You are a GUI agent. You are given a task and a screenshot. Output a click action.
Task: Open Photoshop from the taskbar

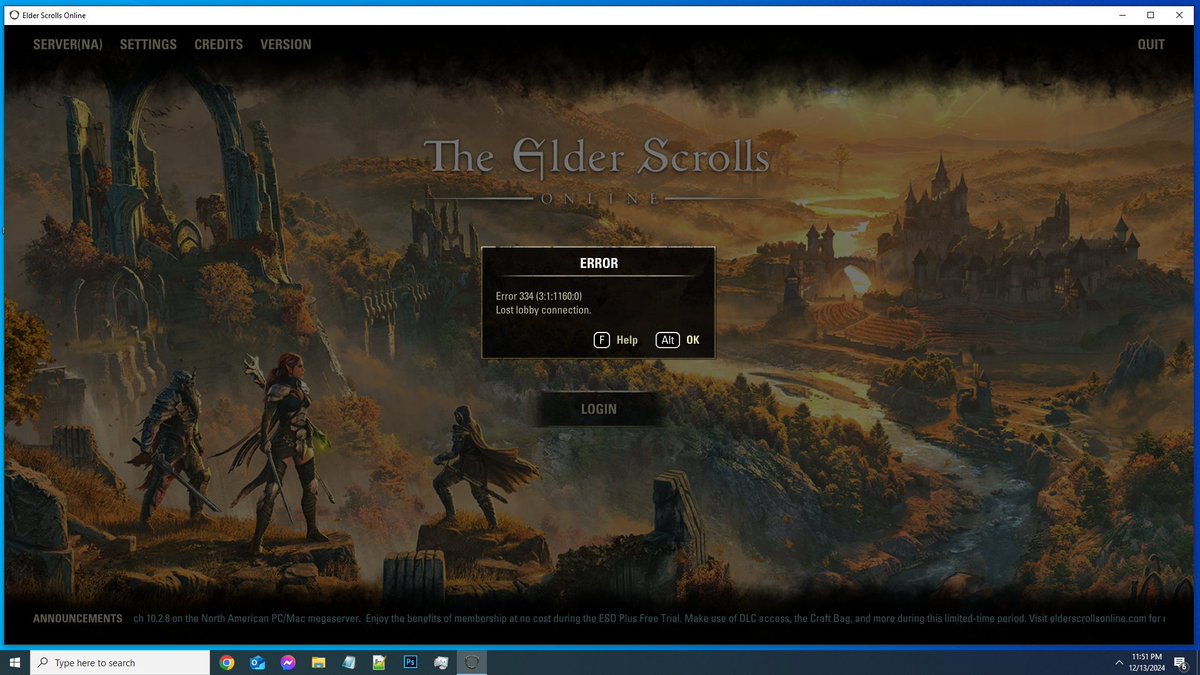tap(410, 662)
